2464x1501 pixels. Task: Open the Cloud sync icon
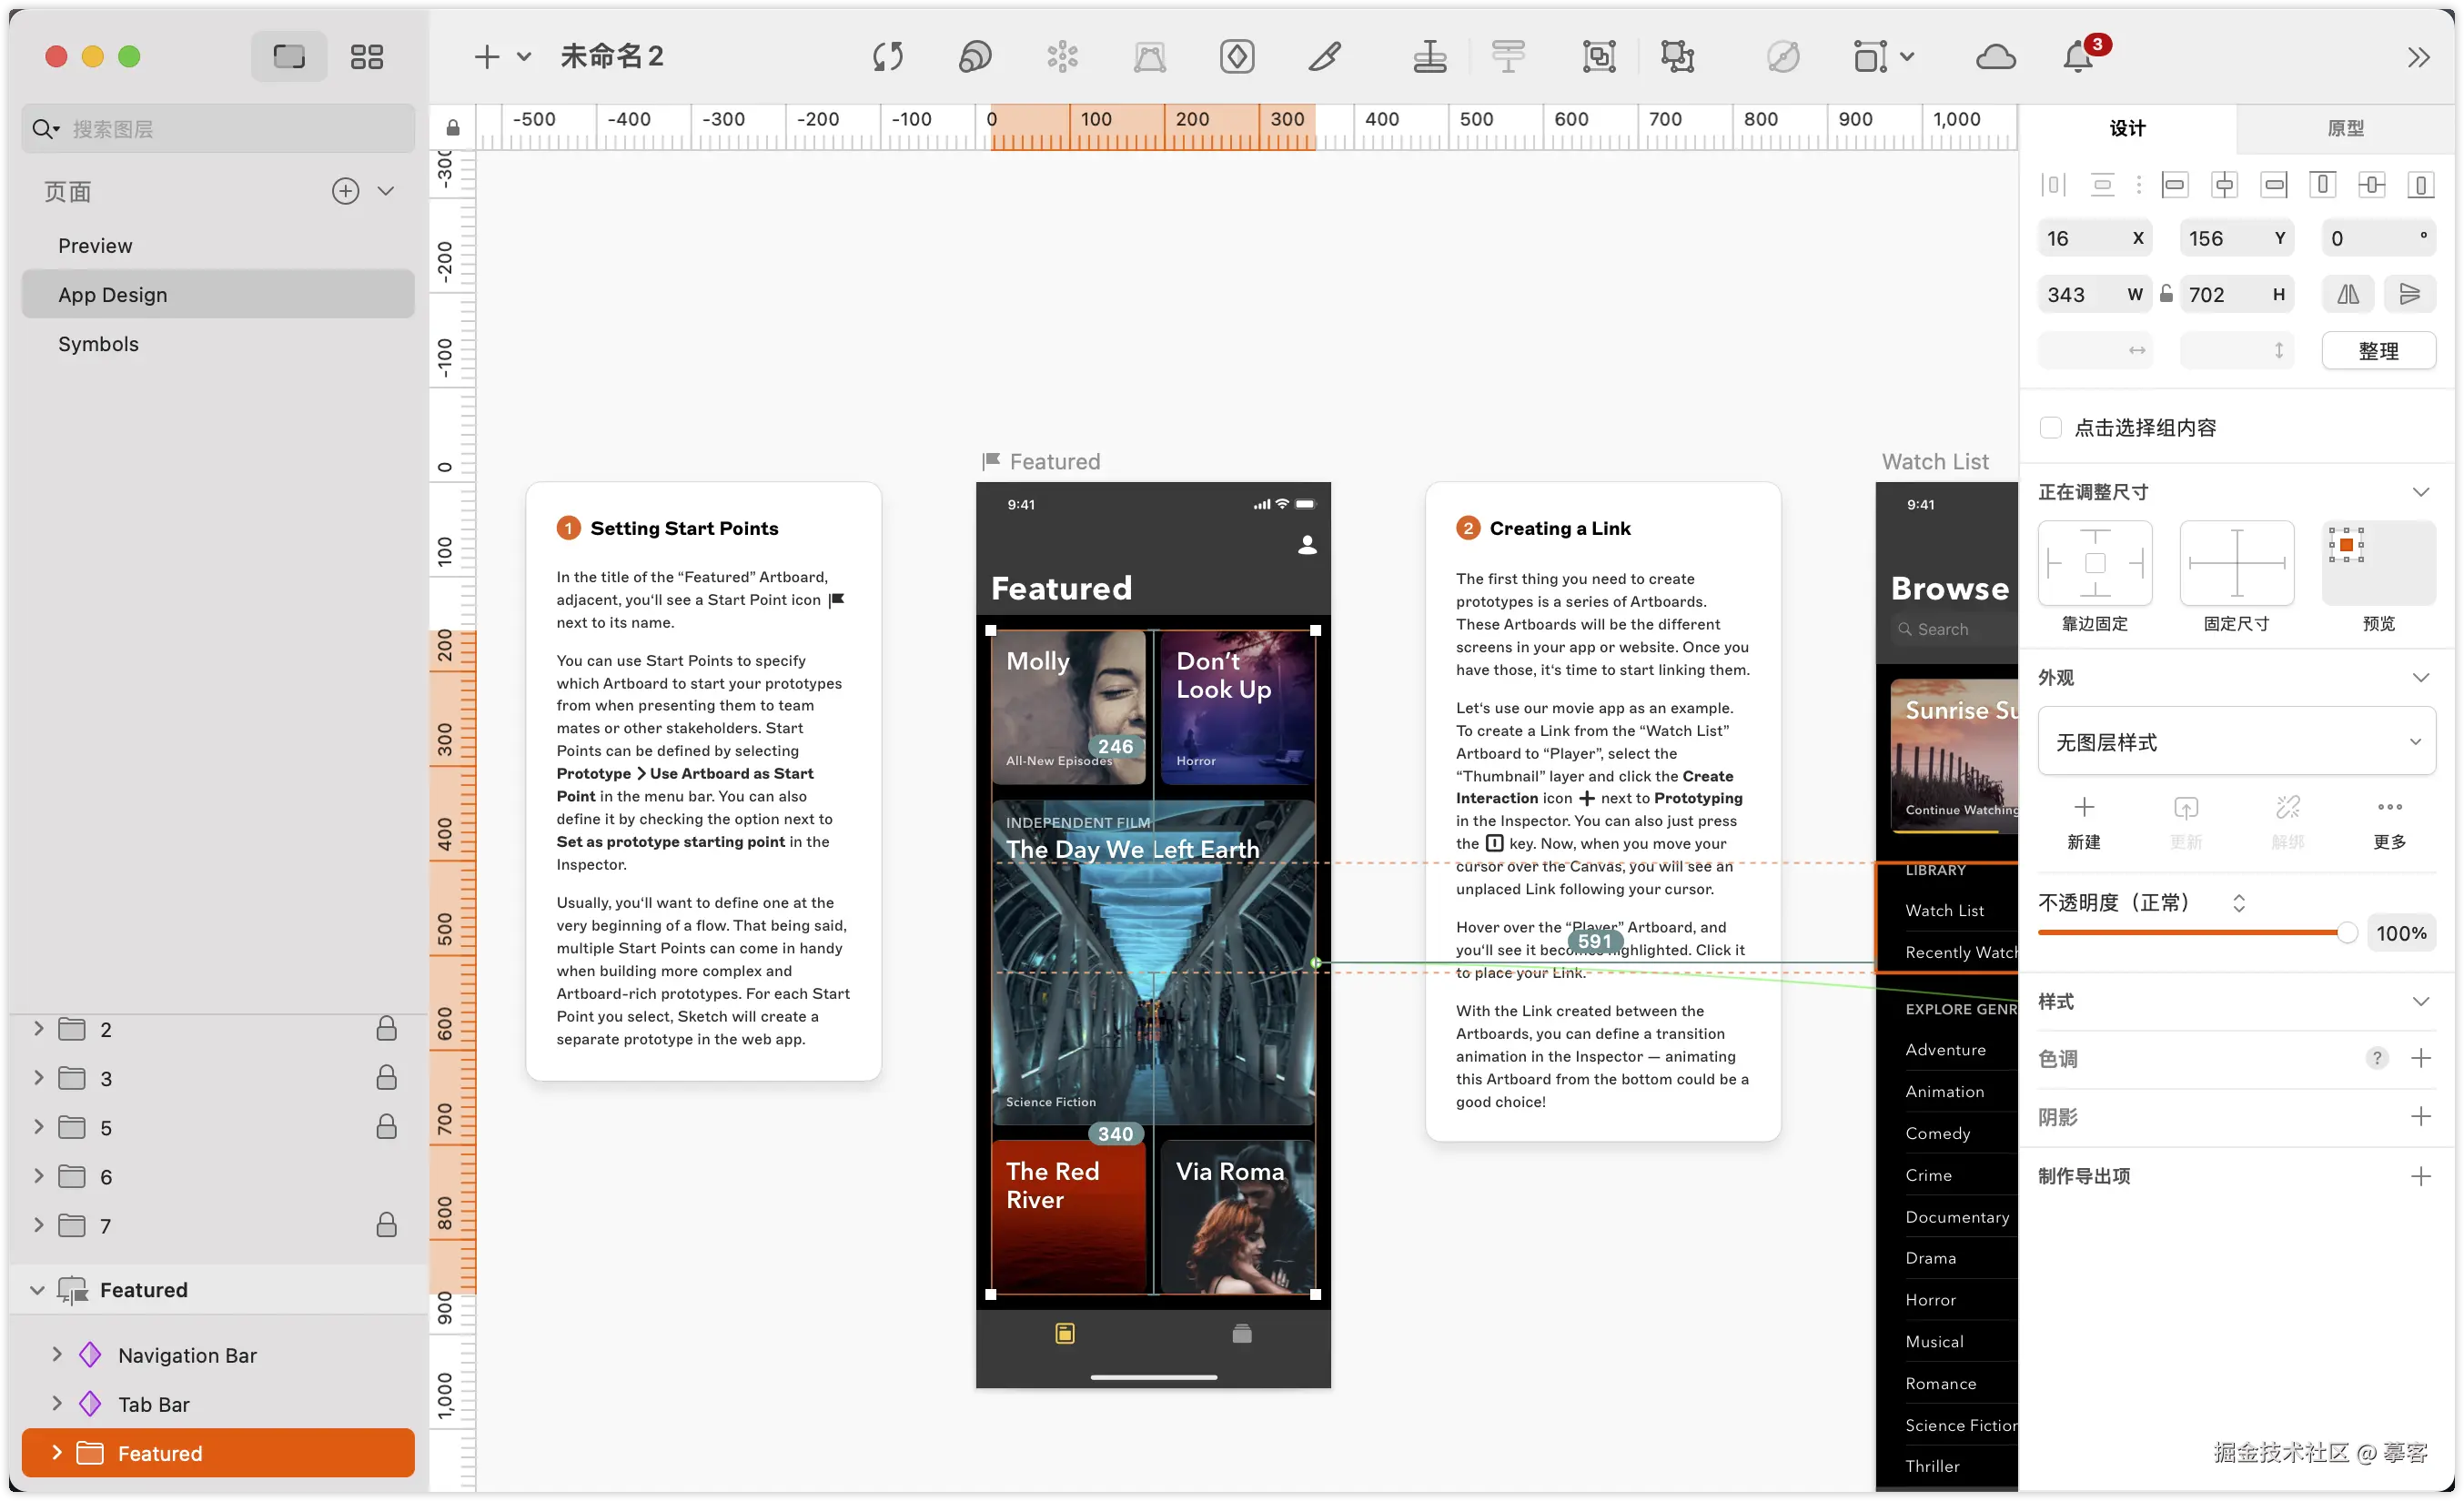[1995, 57]
